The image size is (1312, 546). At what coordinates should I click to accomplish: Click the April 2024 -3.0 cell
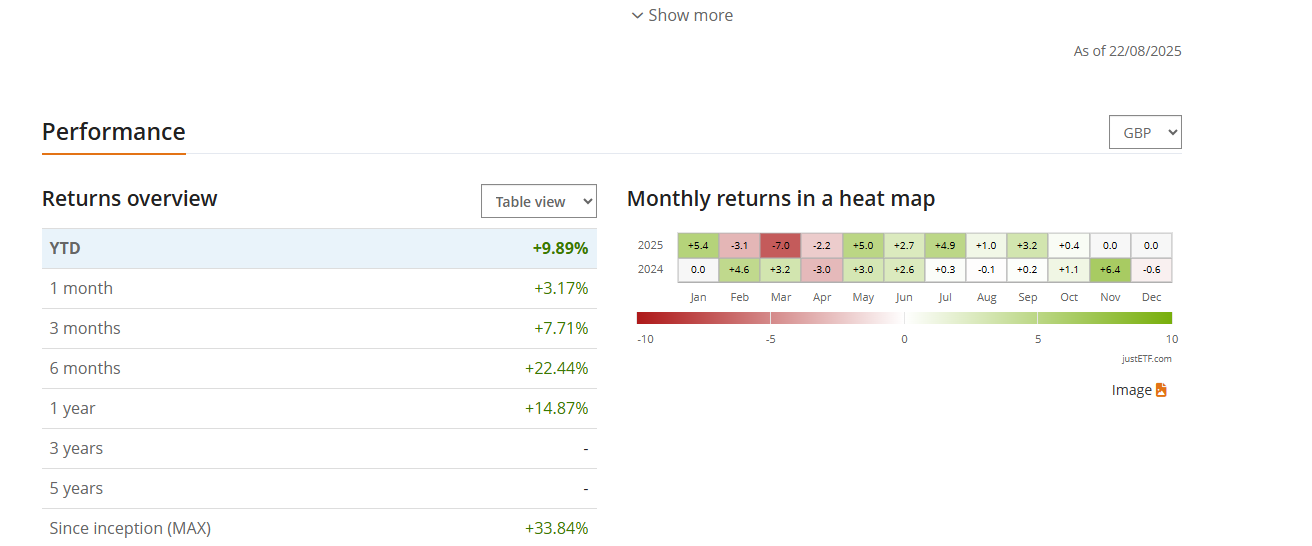click(x=821, y=269)
